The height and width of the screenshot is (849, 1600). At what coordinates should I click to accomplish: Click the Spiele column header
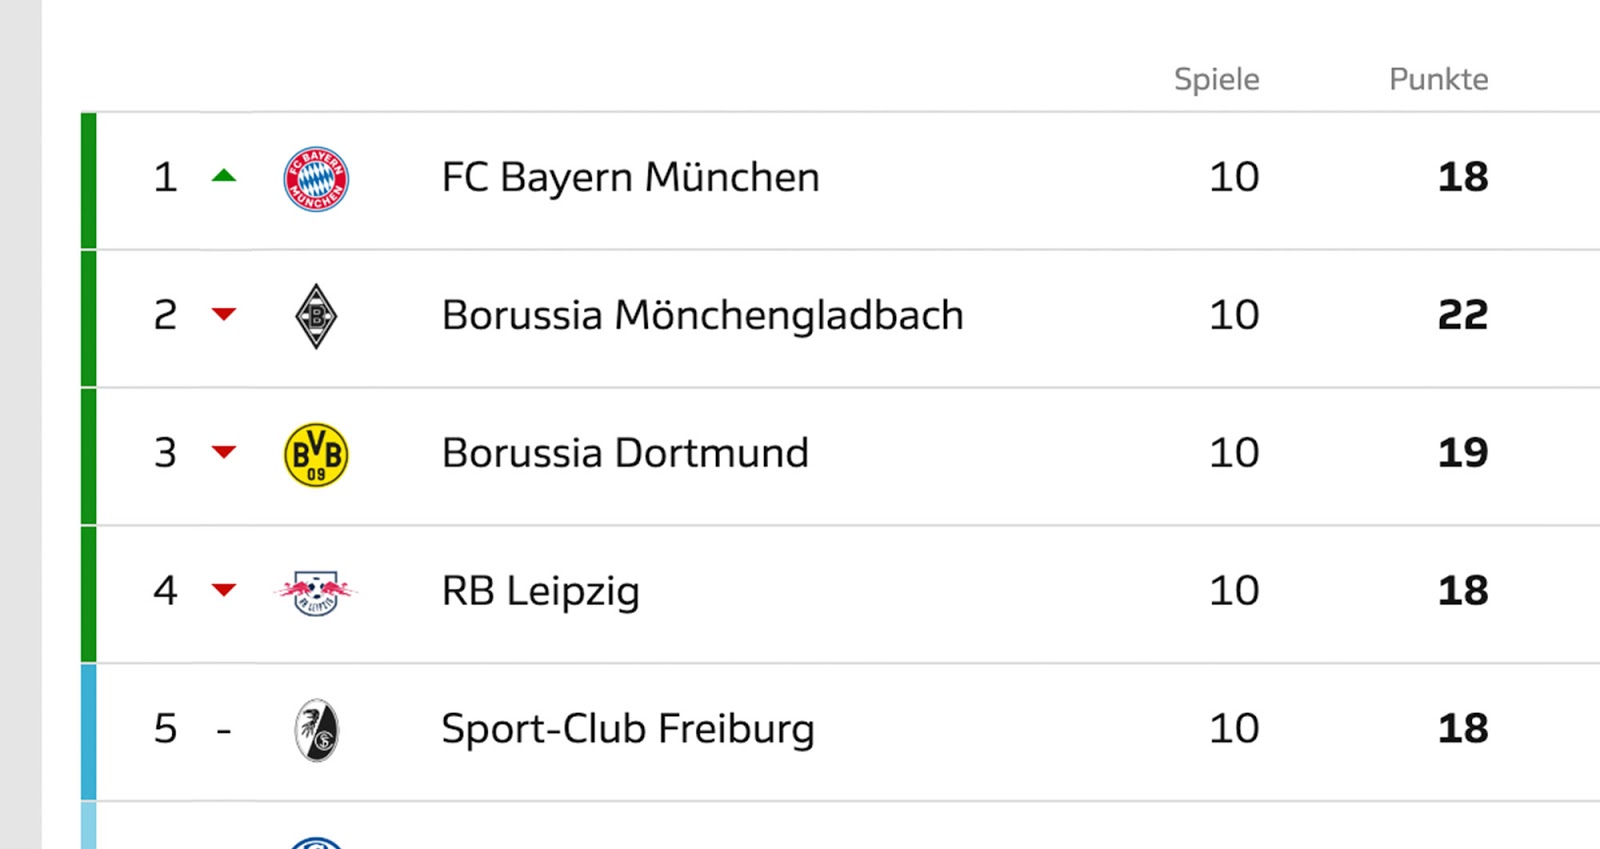1216,79
